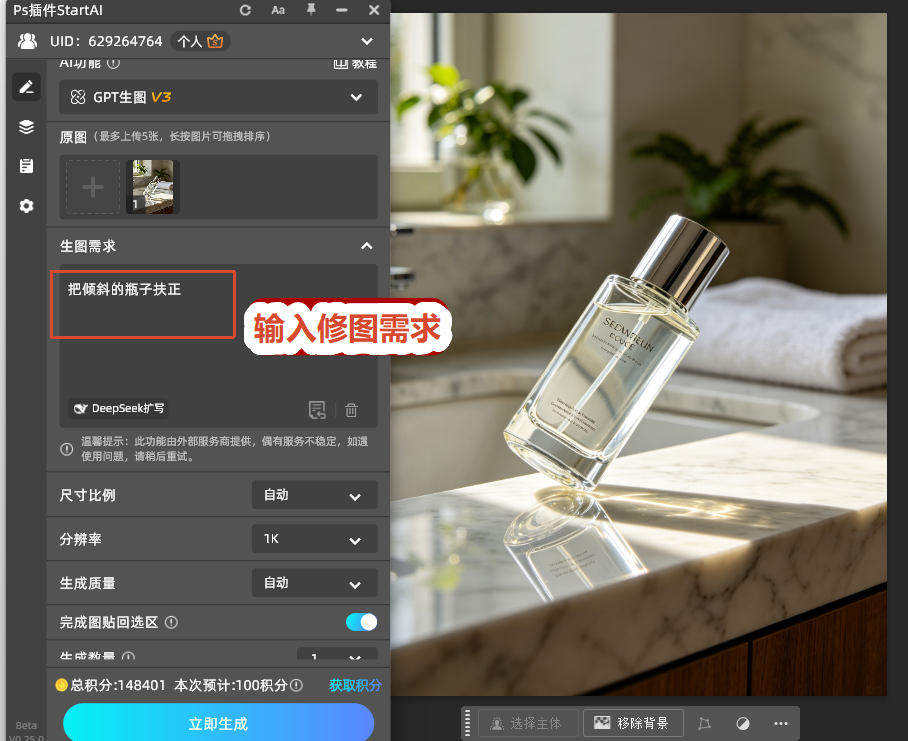Expand the UID account dropdown chevron

(x=367, y=42)
